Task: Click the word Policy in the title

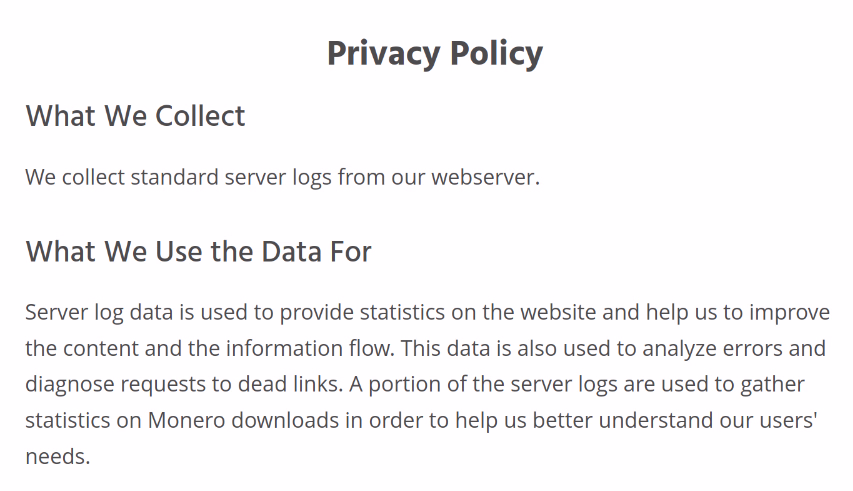Action: [496, 54]
